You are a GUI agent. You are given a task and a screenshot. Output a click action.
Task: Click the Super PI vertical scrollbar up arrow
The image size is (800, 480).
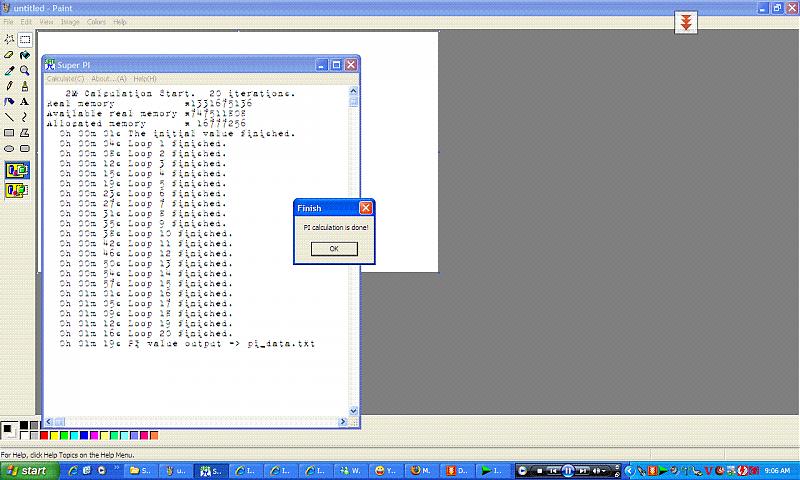pyautogui.click(x=353, y=91)
